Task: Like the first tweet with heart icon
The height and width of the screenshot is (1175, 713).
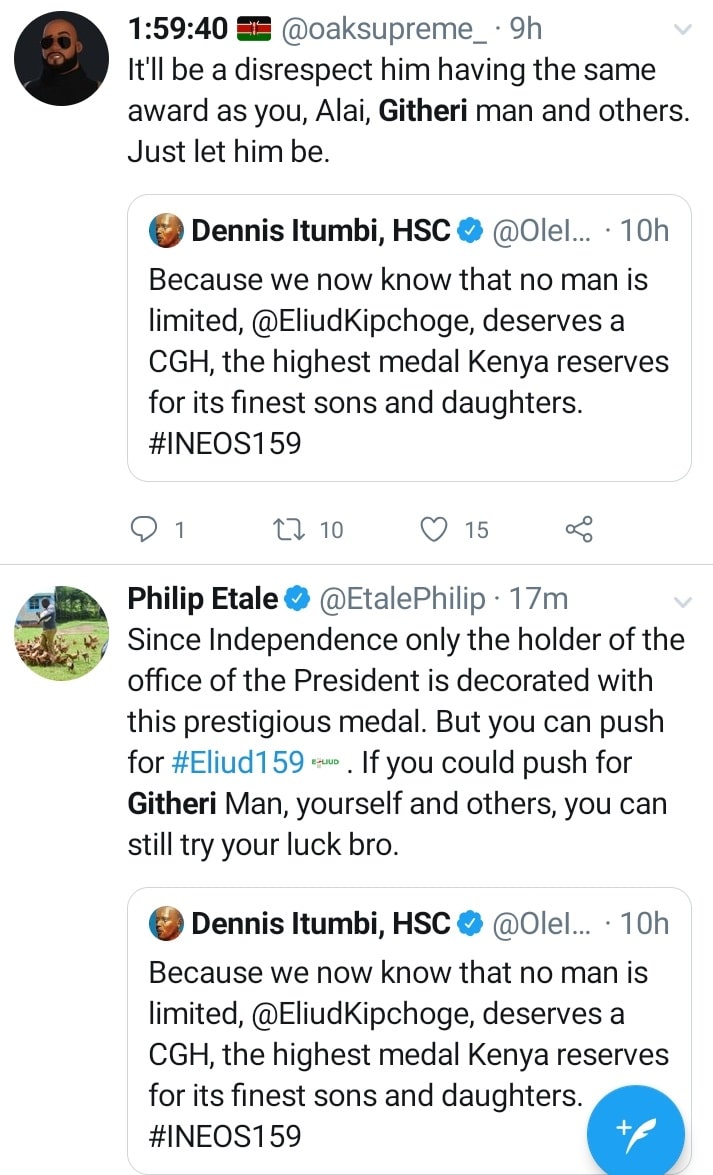Action: click(433, 529)
